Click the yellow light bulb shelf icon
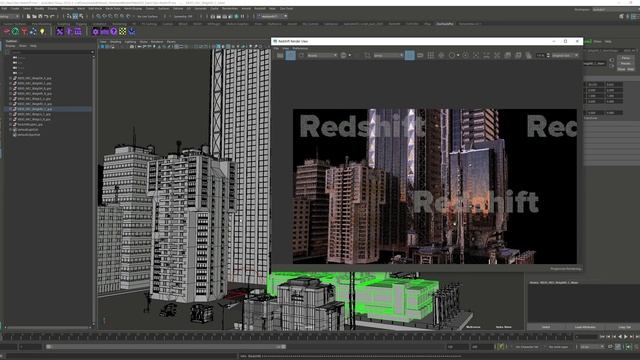This screenshot has height=360, width=640. [42, 31]
